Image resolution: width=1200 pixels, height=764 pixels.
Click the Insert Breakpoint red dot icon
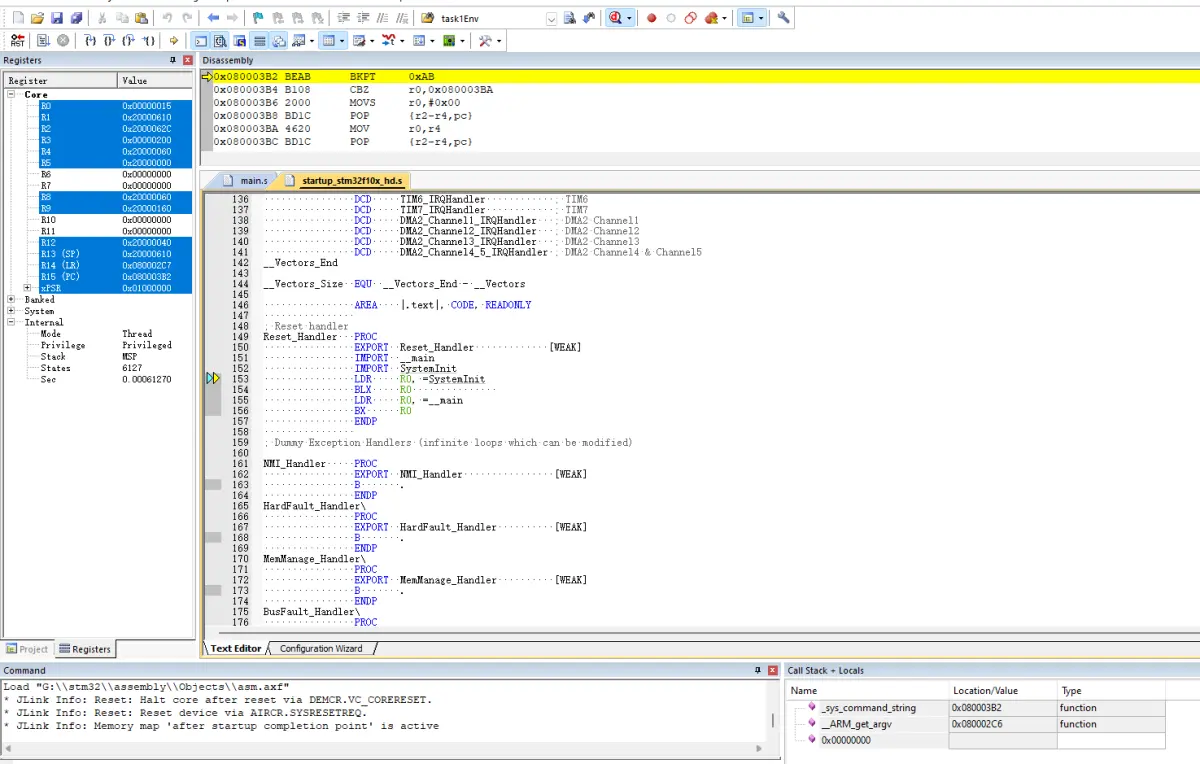651,18
